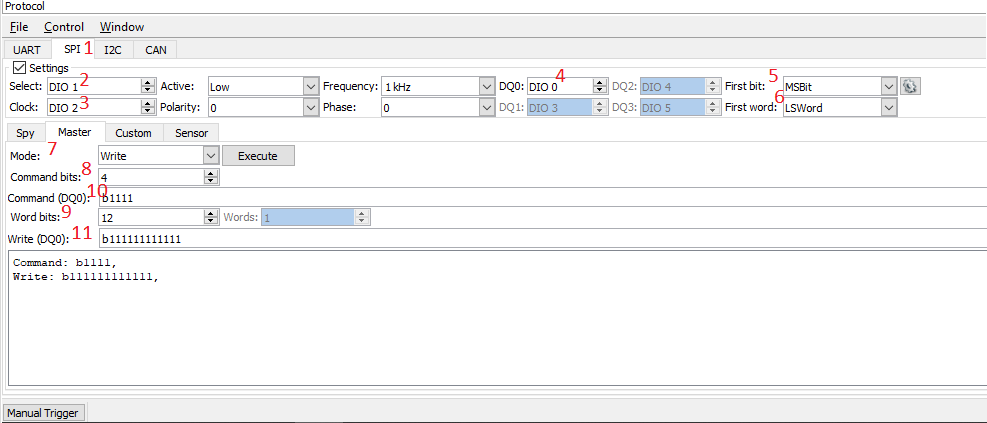Click the Command bits field with value 4
The width and height of the screenshot is (987, 423).
pos(151,178)
